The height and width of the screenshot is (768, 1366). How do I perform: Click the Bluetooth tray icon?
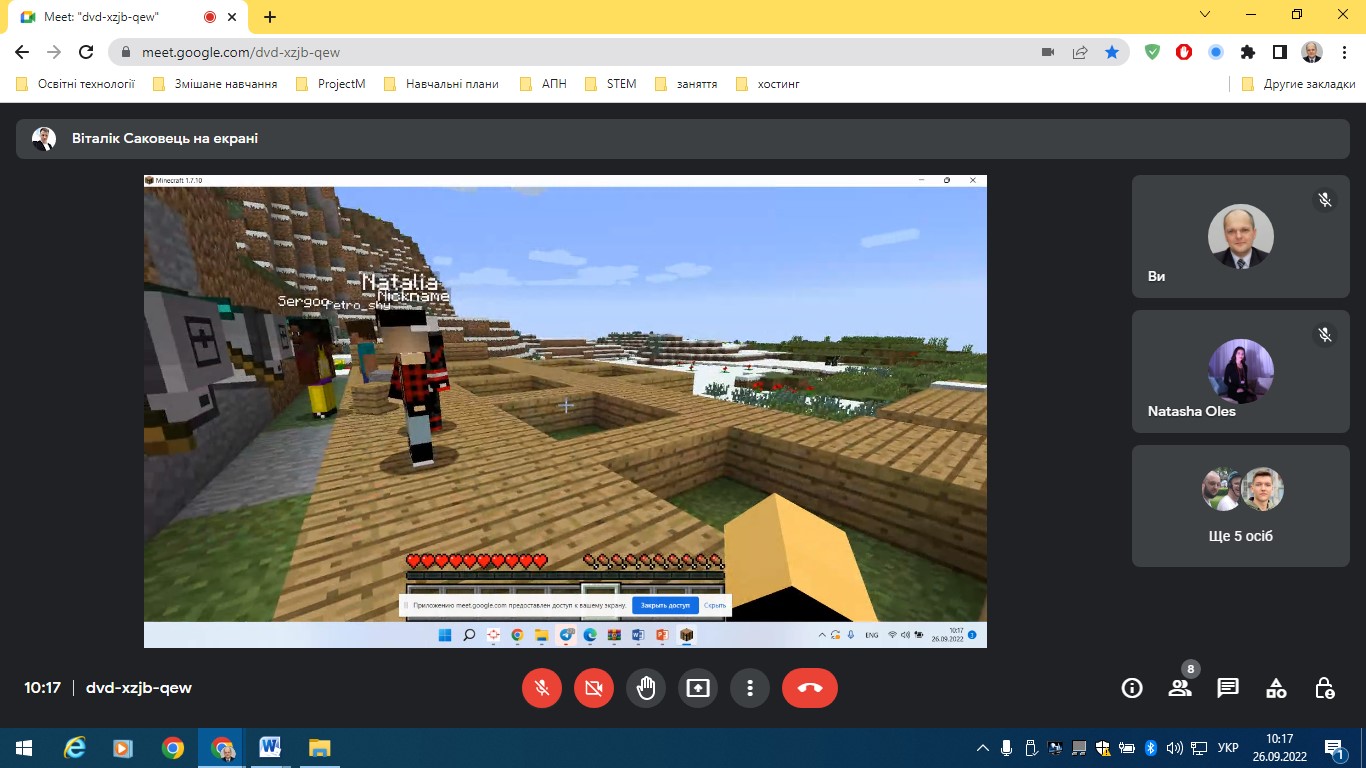[x=1150, y=748]
